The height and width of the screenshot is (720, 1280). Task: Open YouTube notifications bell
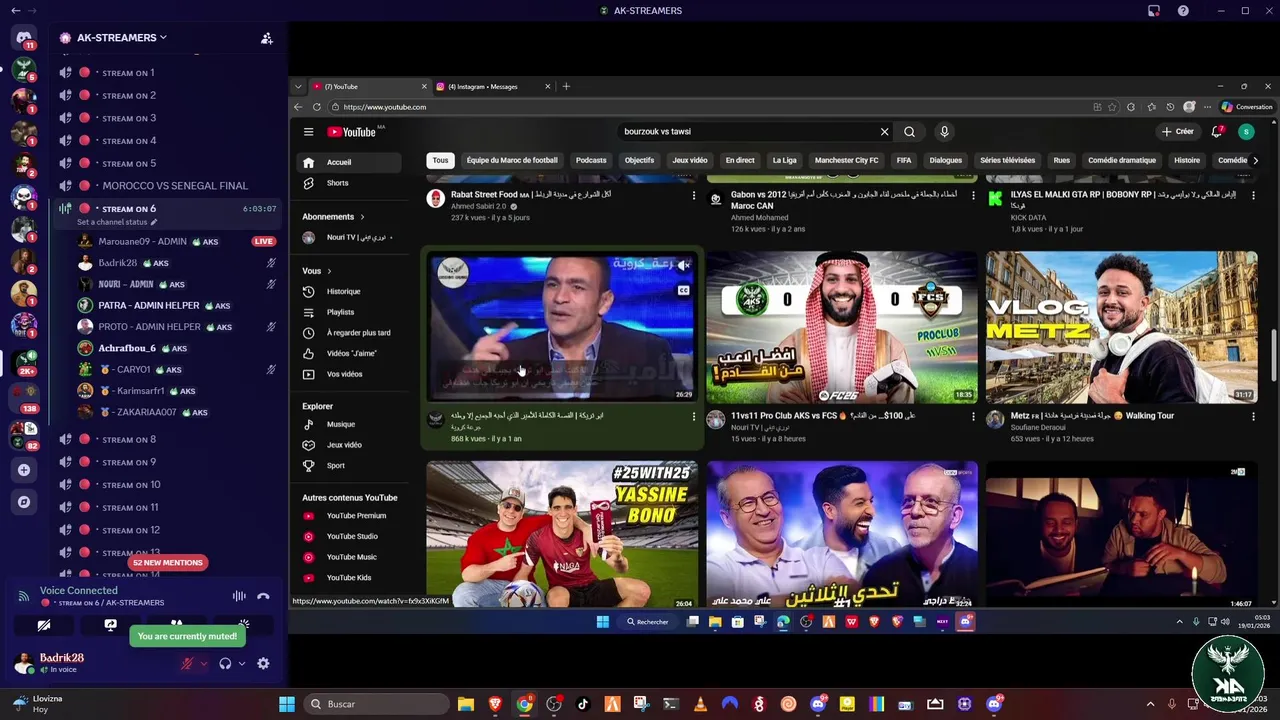(1217, 132)
